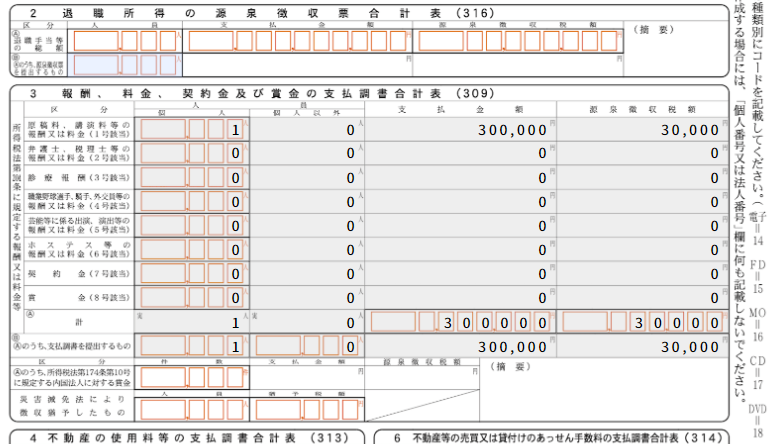
Task: Click the 支払金額 cell for 内国法人に対する賞金
Action: coord(307,378)
